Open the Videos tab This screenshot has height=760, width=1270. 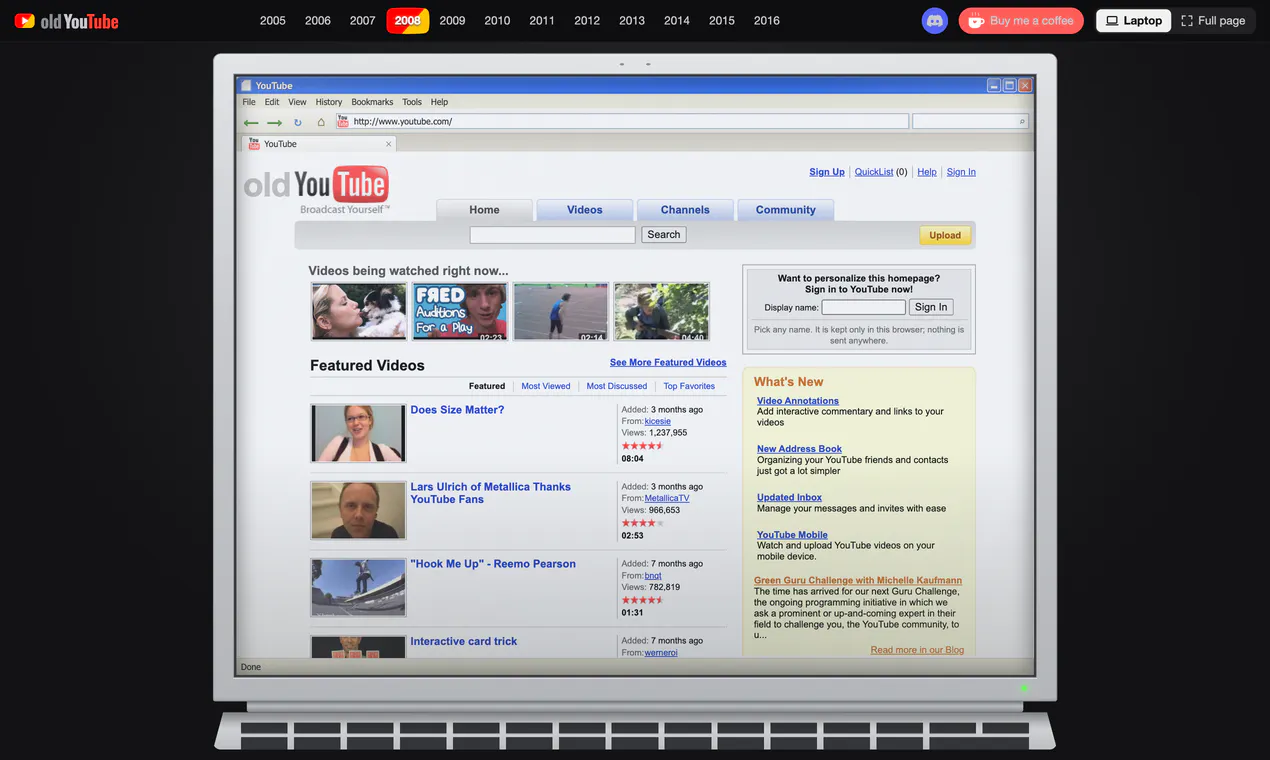[x=585, y=210]
